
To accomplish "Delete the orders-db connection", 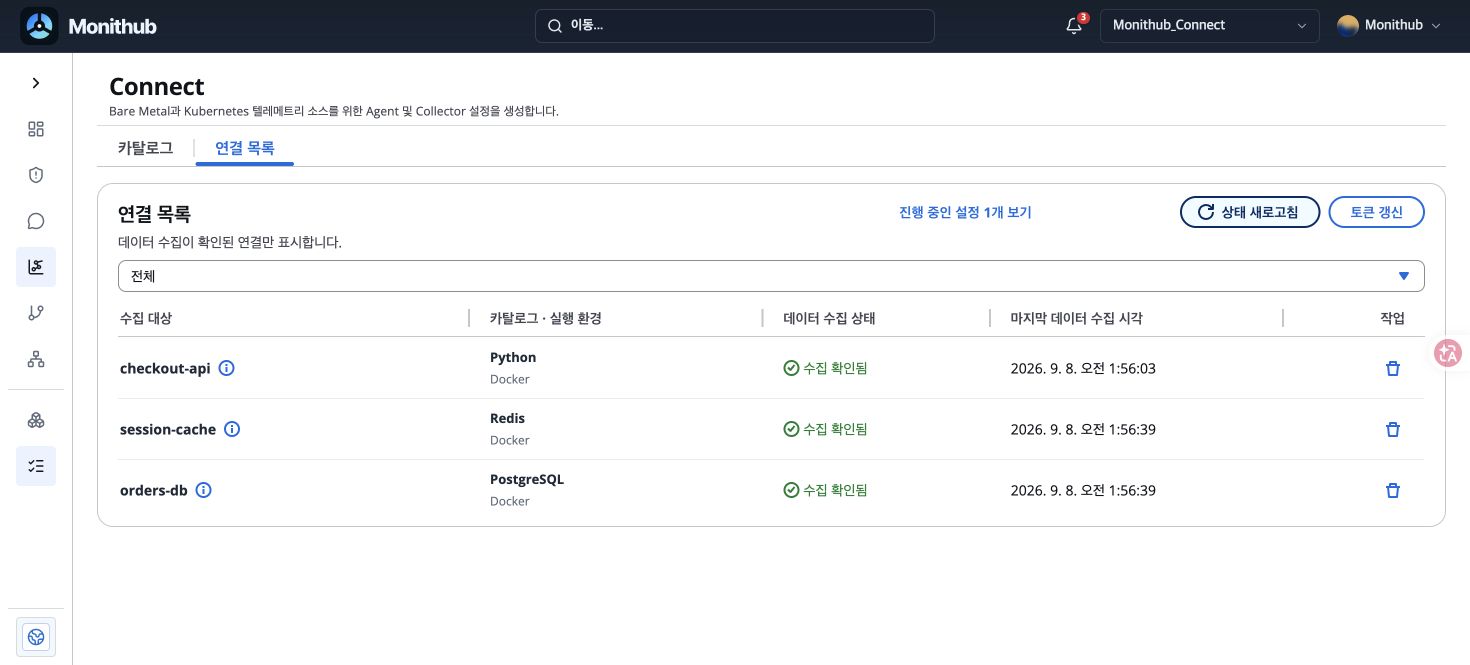I will (1392, 490).
